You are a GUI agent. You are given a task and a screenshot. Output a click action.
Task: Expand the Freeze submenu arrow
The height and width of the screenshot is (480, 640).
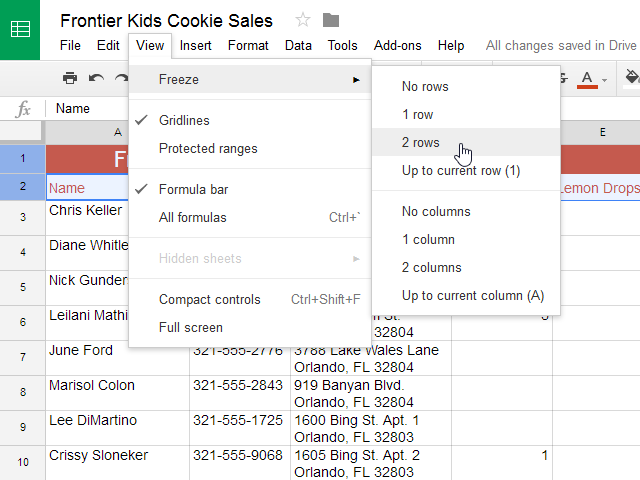(x=356, y=79)
